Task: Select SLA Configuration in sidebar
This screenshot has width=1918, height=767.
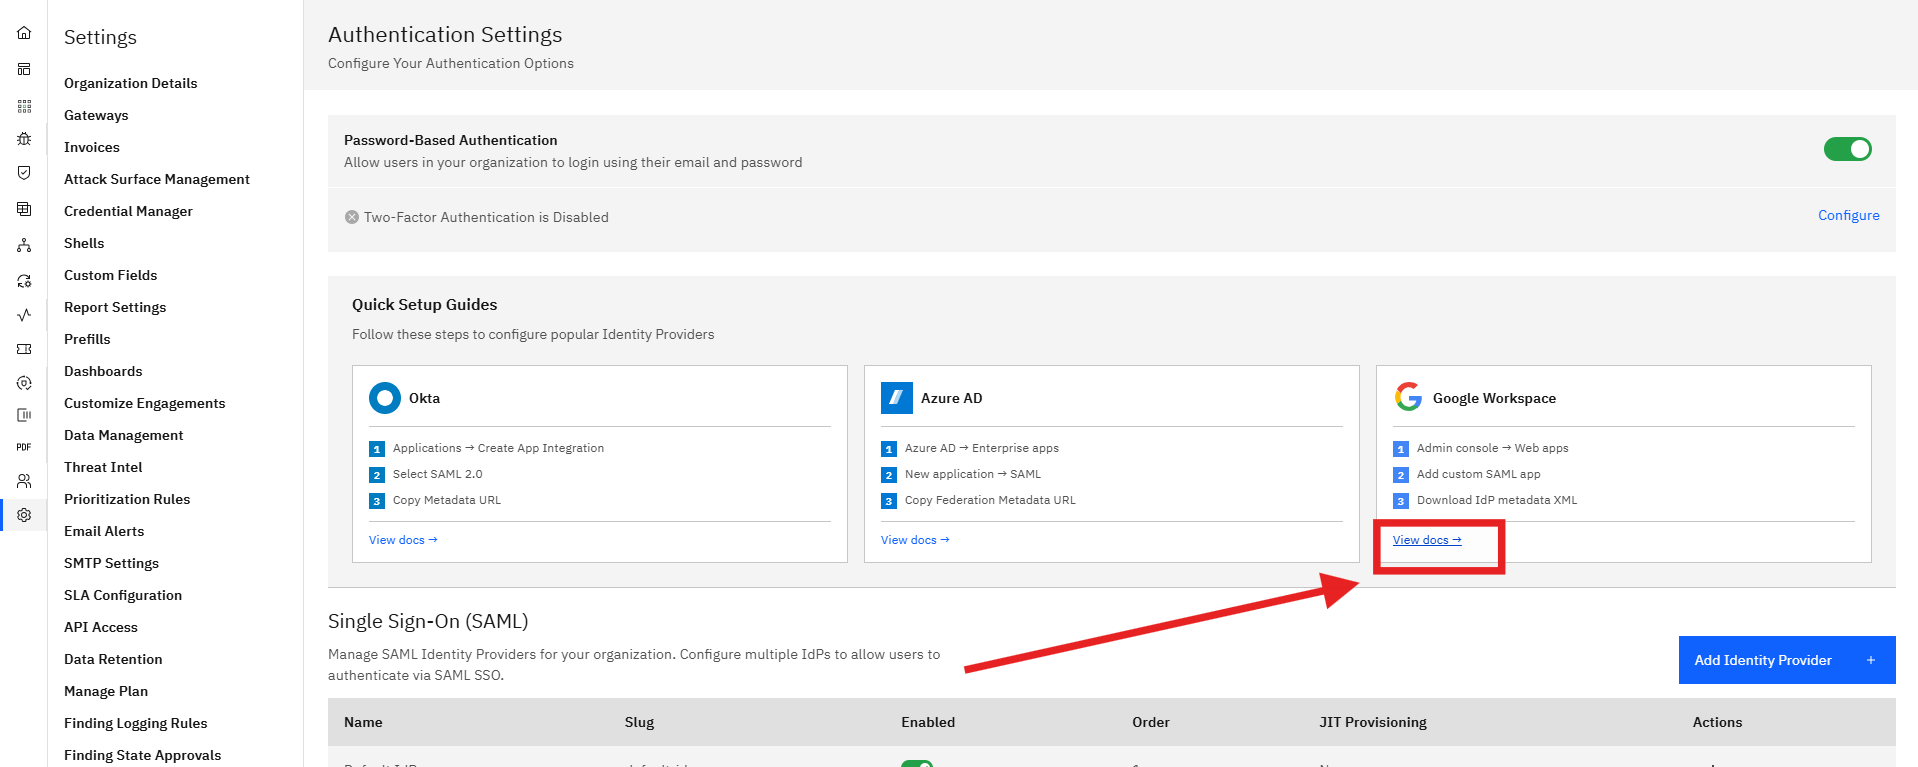Action: [x=123, y=595]
